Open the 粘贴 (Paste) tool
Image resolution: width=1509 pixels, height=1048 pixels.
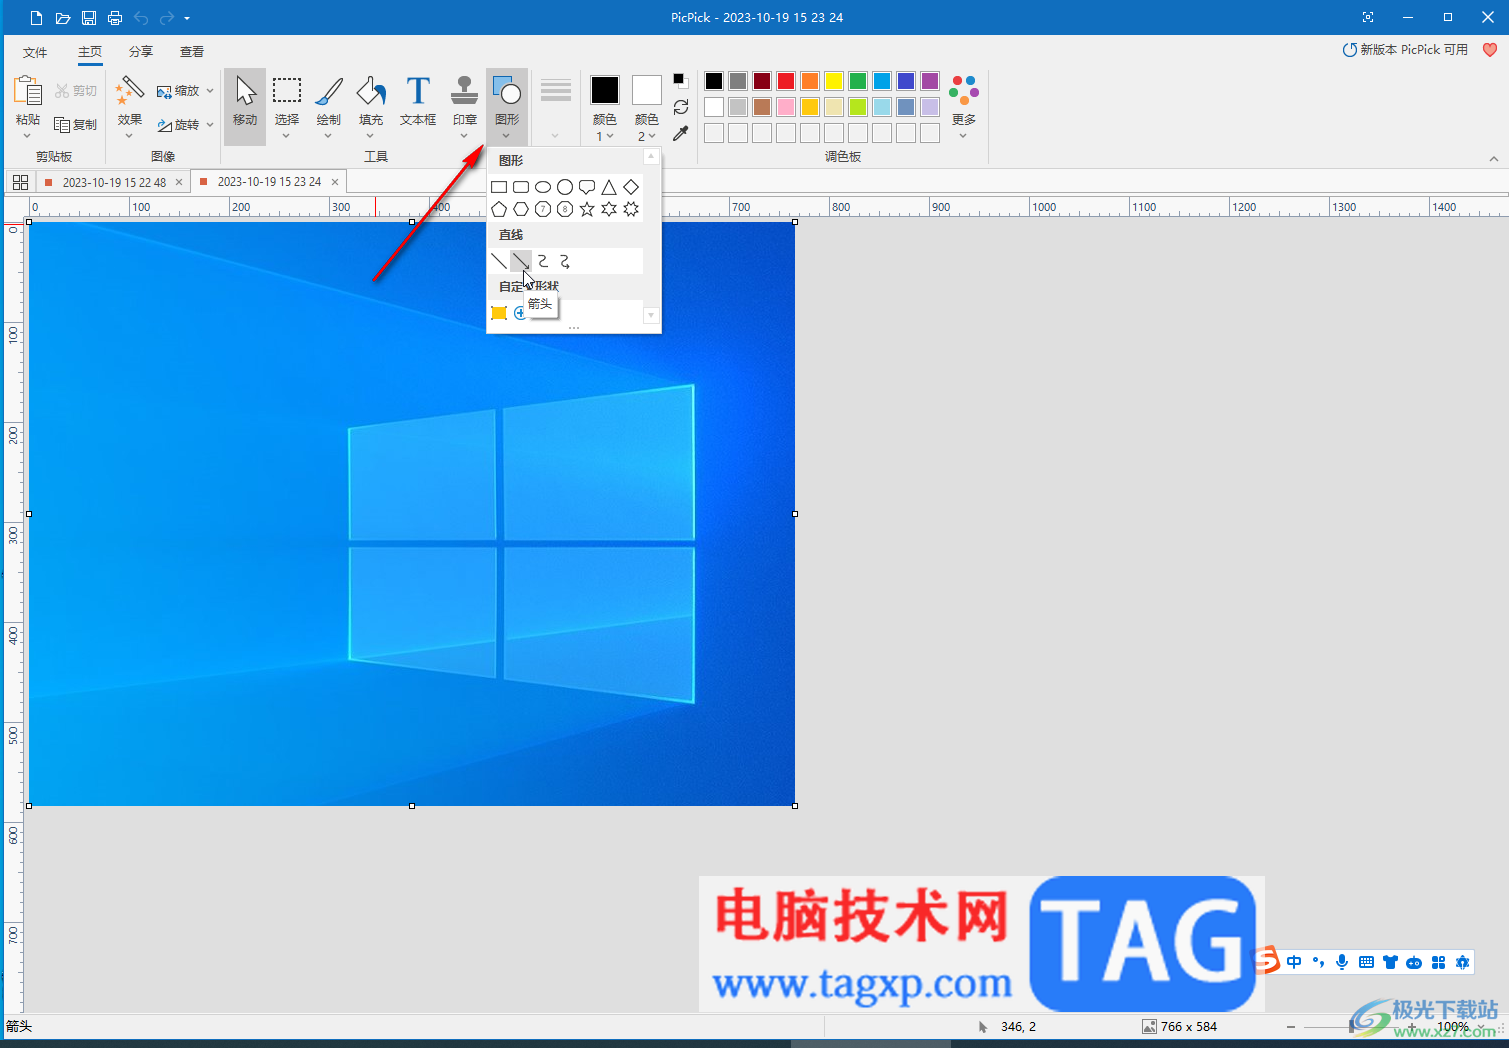point(28,106)
